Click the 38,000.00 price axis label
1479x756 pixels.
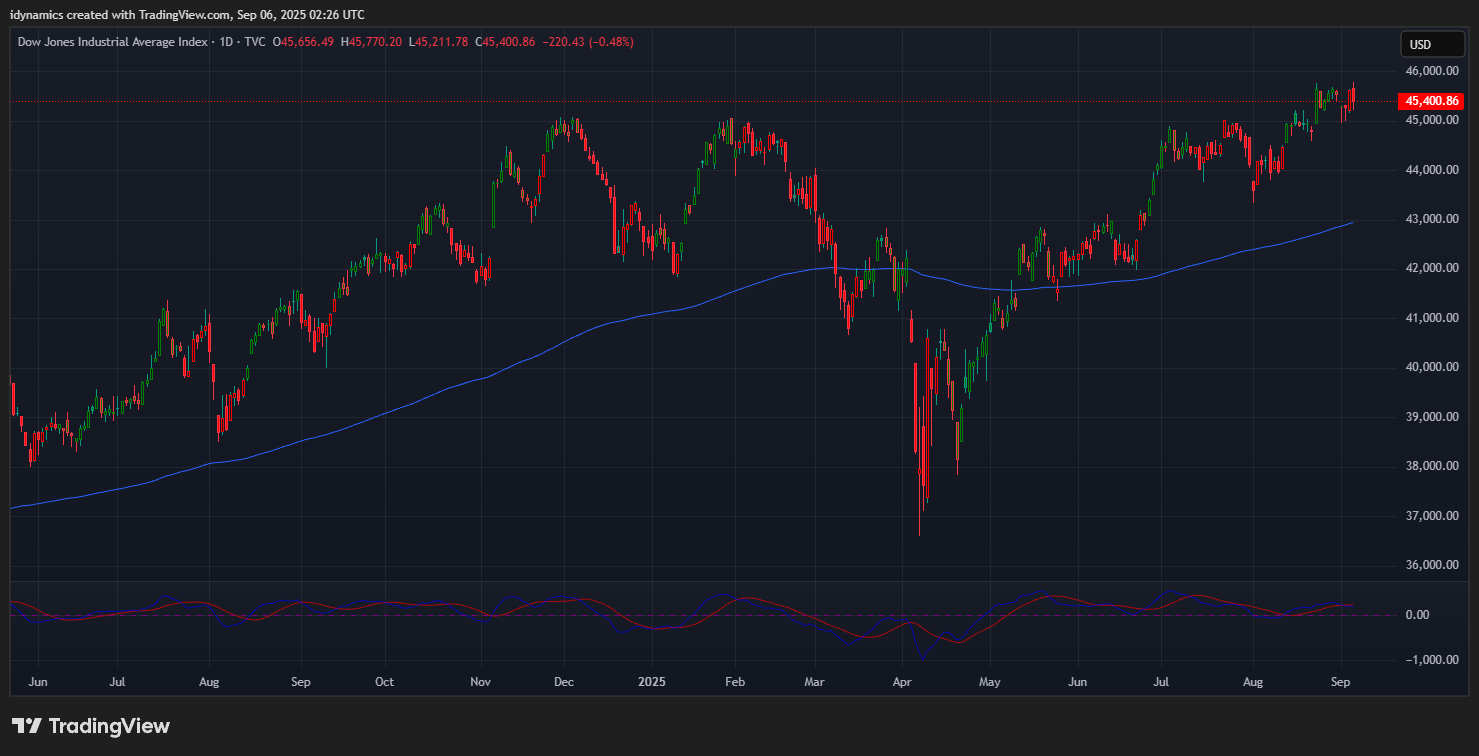click(1432, 466)
